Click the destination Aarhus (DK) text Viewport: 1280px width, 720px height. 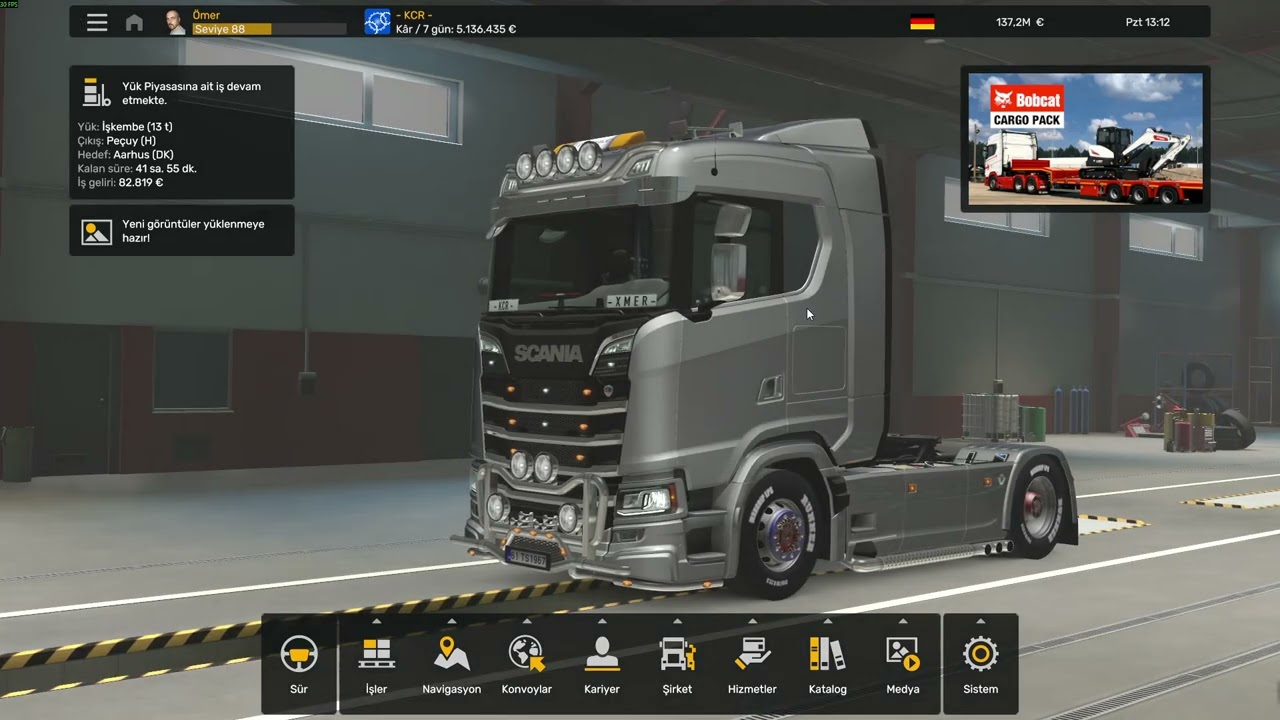pyautogui.click(x=125, y=155)
